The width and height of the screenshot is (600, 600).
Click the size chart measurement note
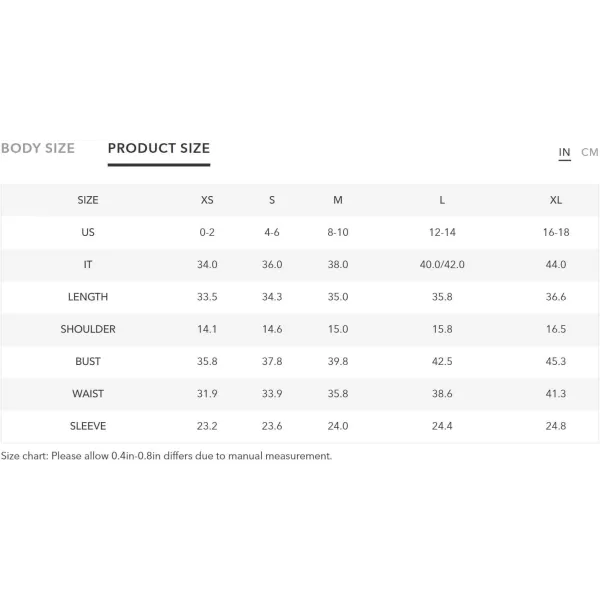tap(166, 456)
